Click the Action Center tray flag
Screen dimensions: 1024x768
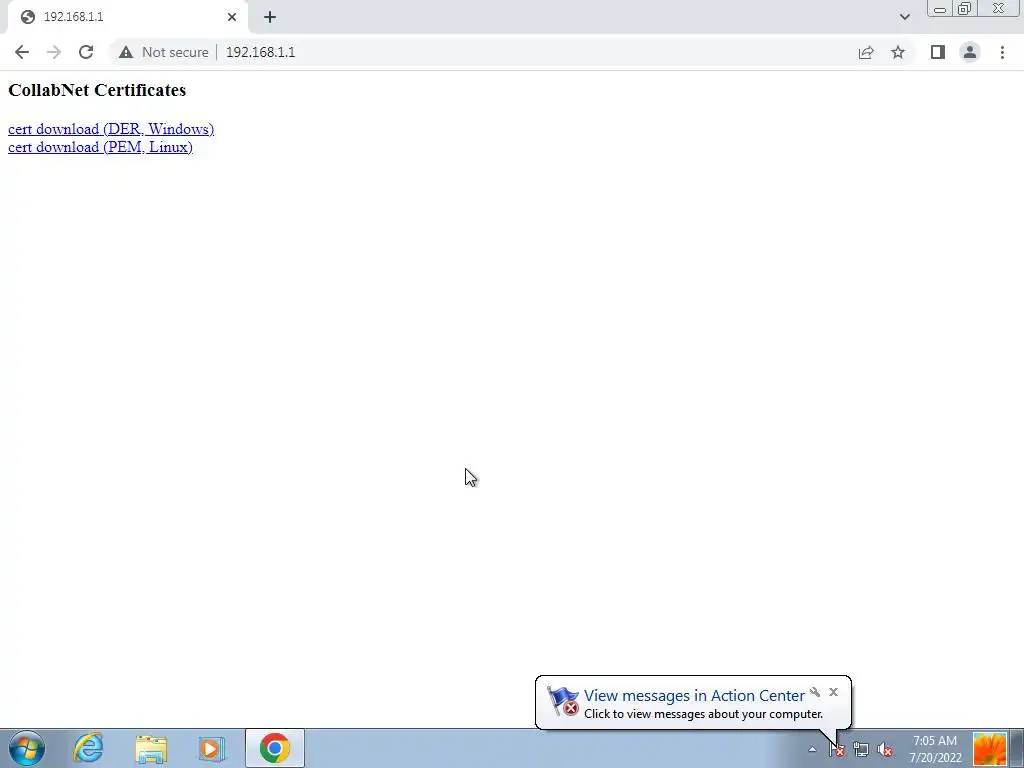click(837, 749)
